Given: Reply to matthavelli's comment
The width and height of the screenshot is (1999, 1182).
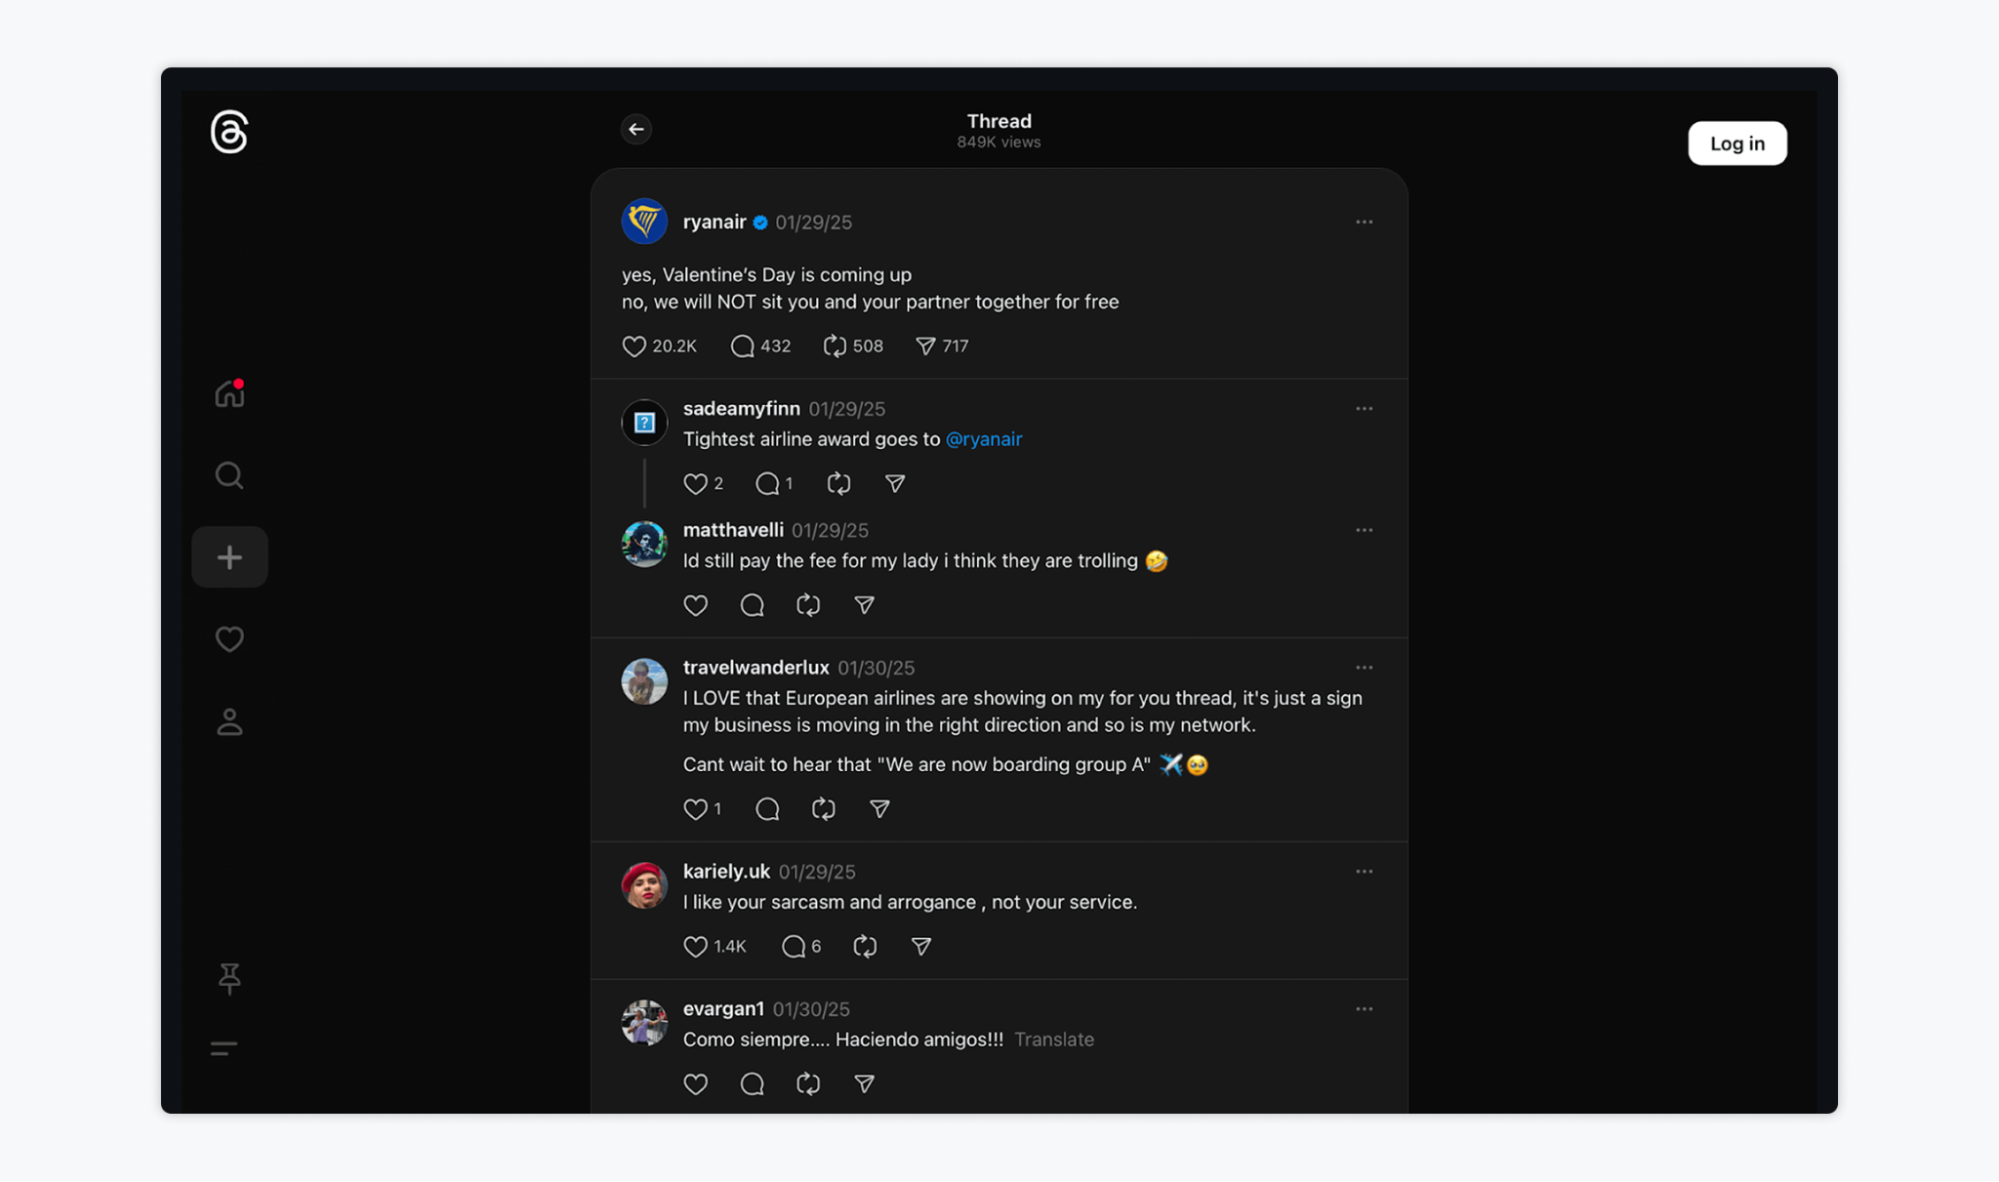Looking at the screenshot, I should click(752, 605).
